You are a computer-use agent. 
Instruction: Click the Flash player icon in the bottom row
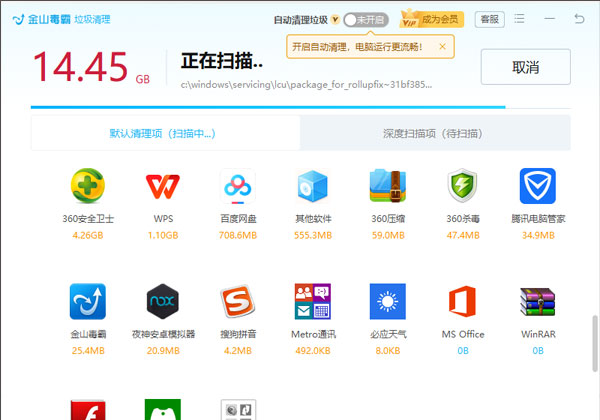[88, 410]
